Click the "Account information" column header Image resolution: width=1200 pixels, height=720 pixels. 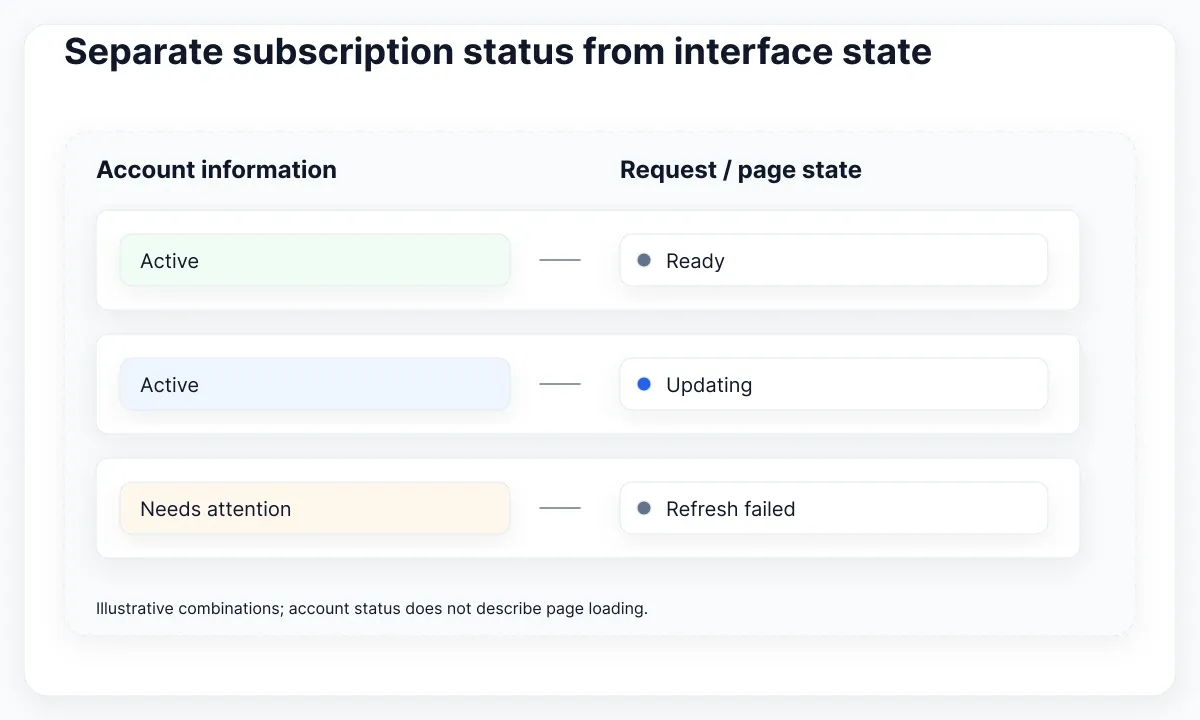[216, 170]
